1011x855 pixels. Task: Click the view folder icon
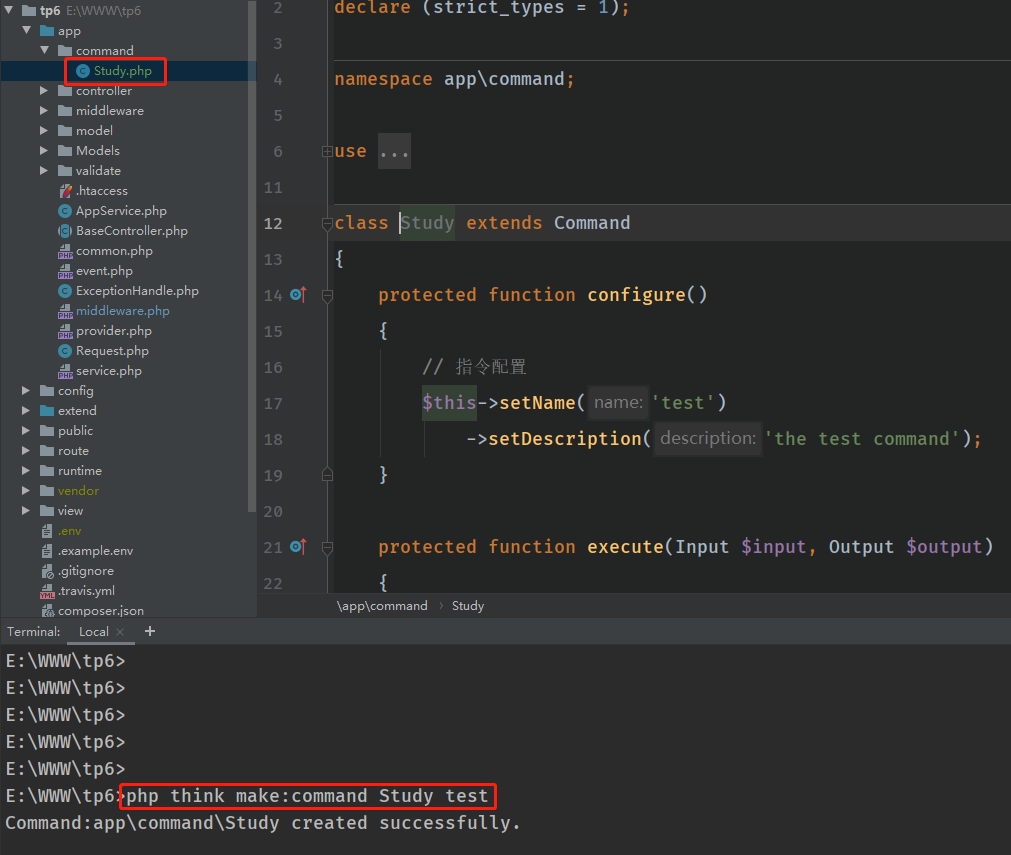47,511
